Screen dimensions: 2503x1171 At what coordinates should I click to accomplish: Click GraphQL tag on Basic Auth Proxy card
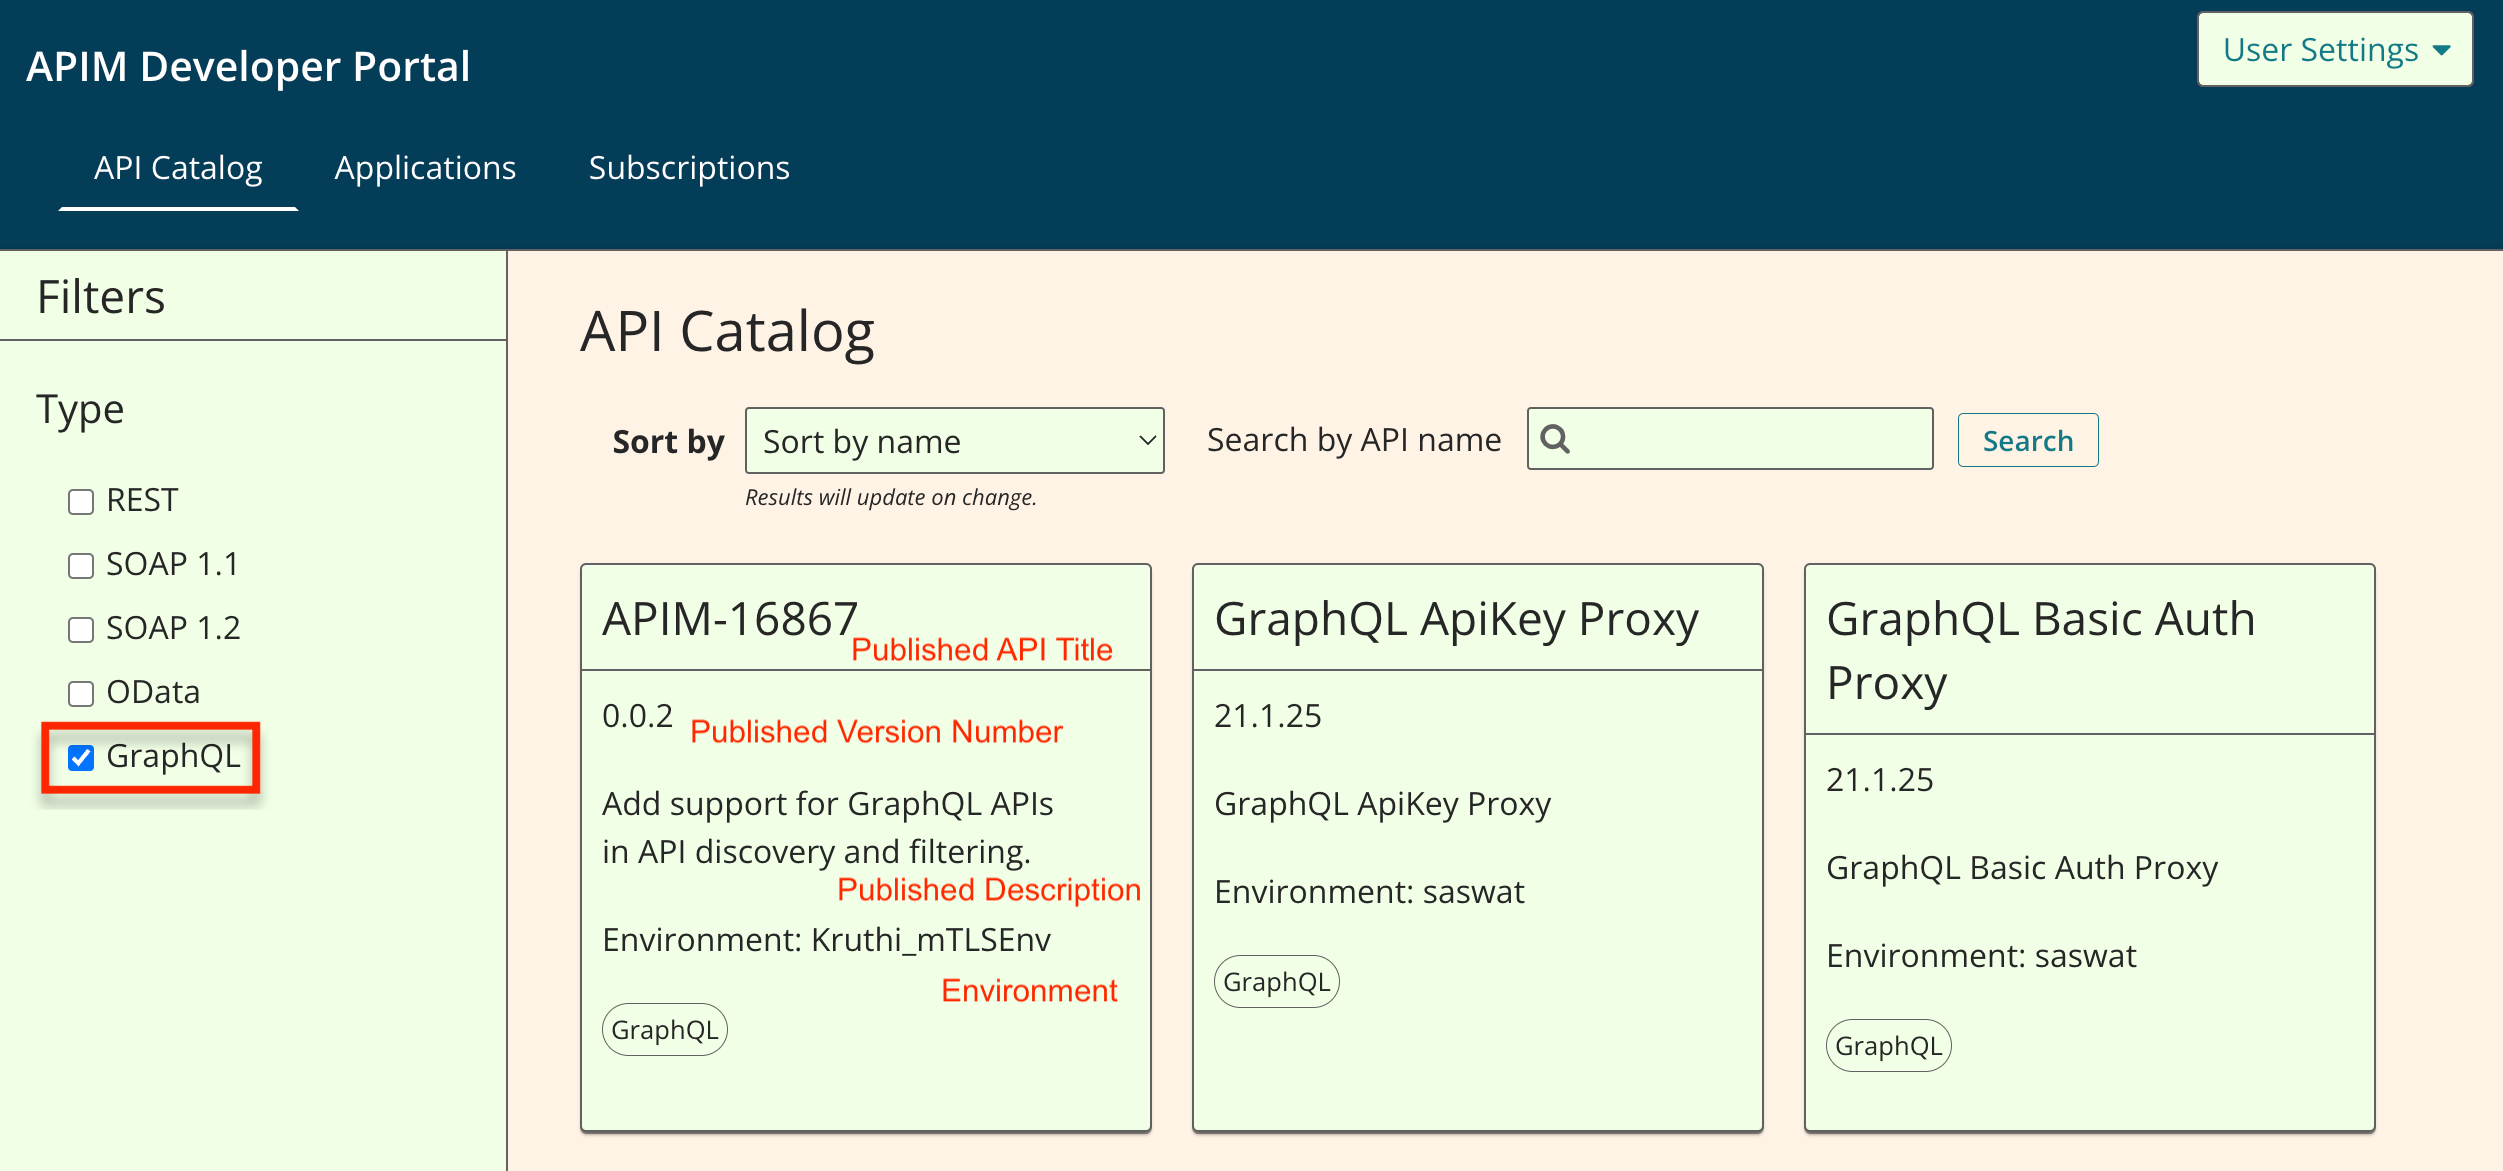pyautogui.click(x=1888, y=1045)
